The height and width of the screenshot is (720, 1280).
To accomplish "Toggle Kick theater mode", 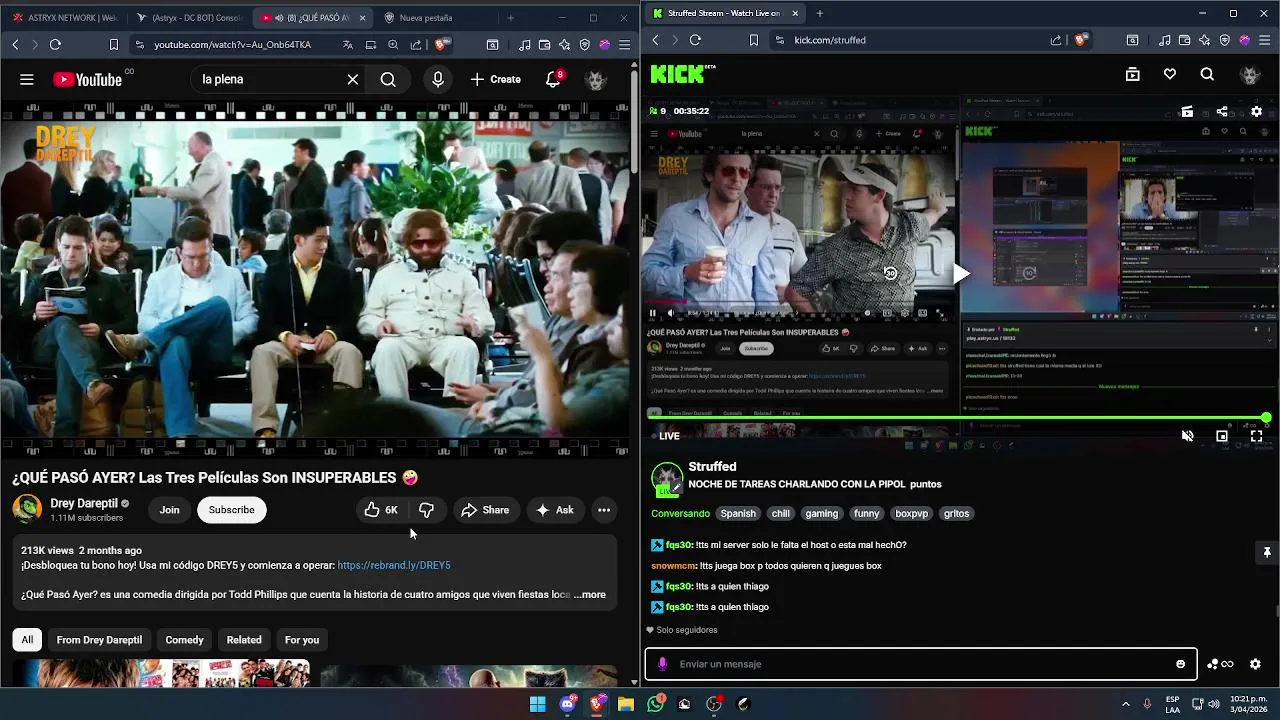I will point(1222,436).
